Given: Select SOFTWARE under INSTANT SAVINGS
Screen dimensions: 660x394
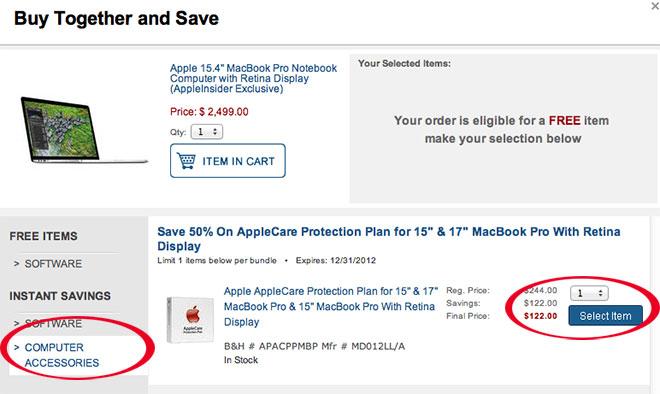Looking at the screenshot, I should [53, 324].
